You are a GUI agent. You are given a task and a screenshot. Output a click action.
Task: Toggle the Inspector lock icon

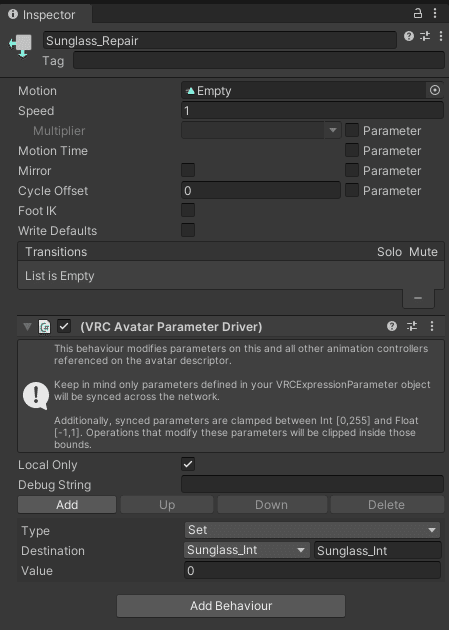click(x=418, y=14)
